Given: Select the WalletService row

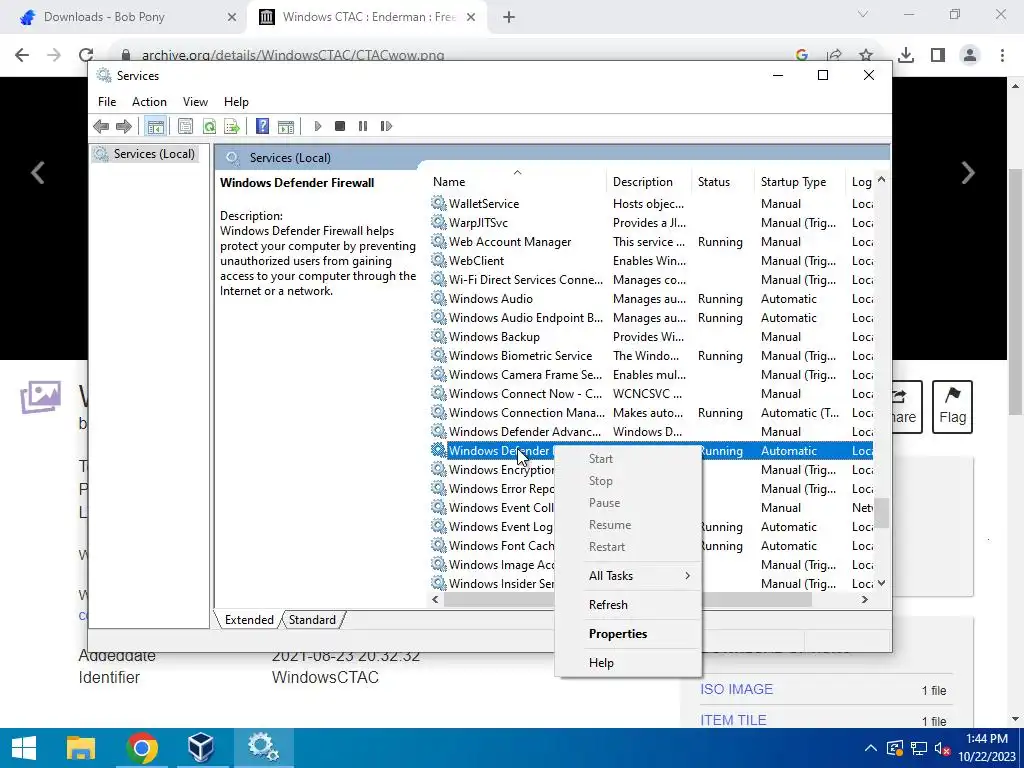Looking at the screenshot, I should (651, 204).
